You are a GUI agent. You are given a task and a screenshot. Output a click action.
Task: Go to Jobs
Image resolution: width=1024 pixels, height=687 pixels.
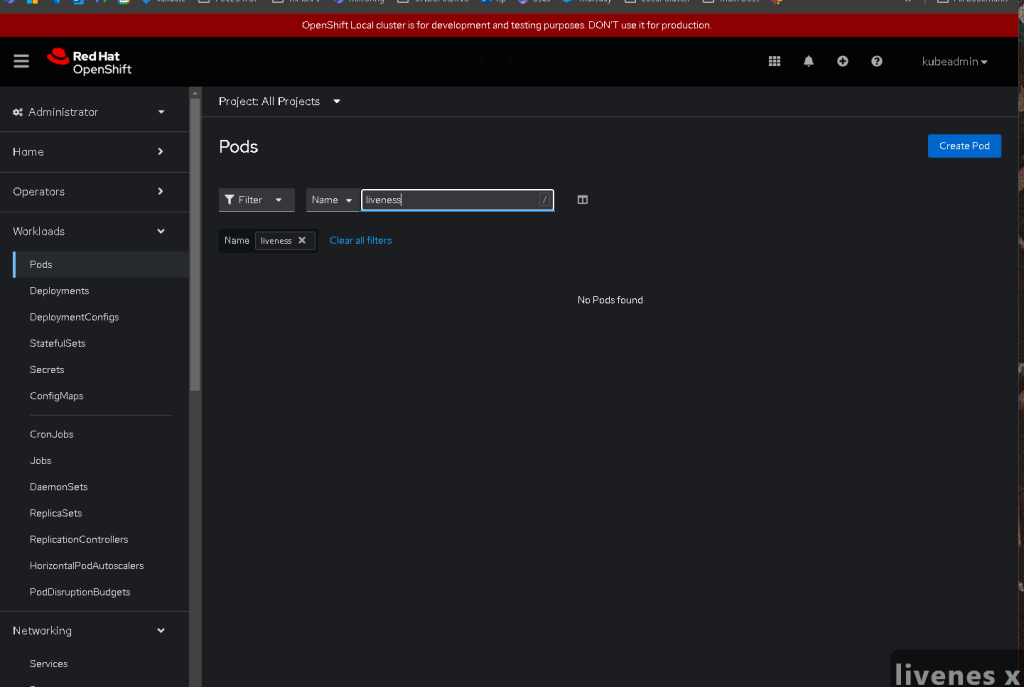[x=40, y=460]
